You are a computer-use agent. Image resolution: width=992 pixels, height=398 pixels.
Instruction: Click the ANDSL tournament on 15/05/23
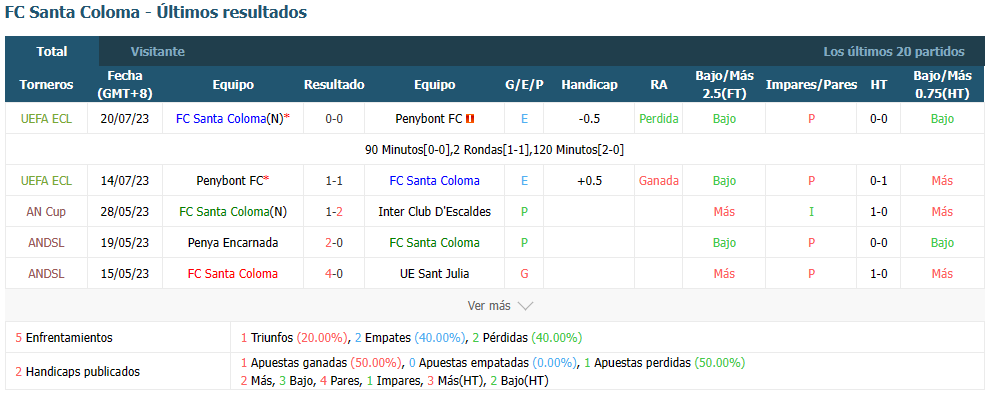[x=46, y=273]
